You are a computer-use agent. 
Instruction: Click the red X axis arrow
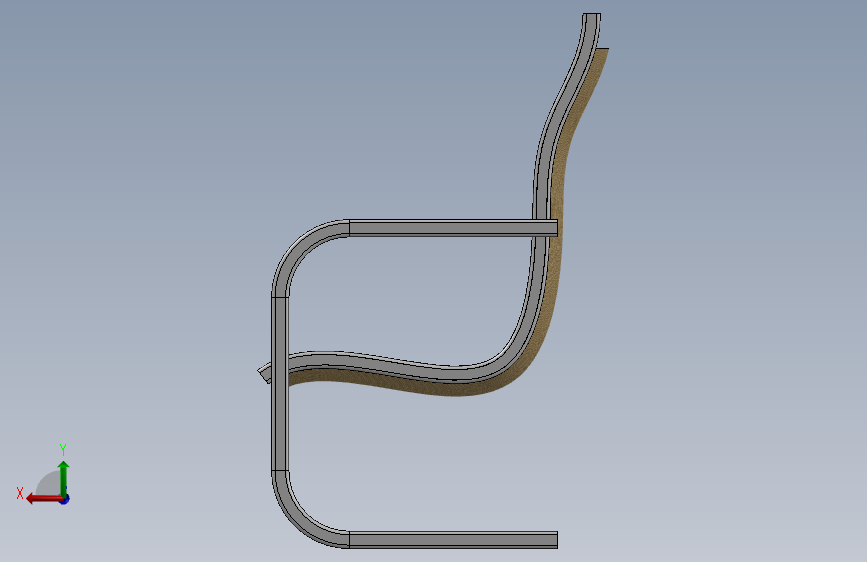[43, 499]
